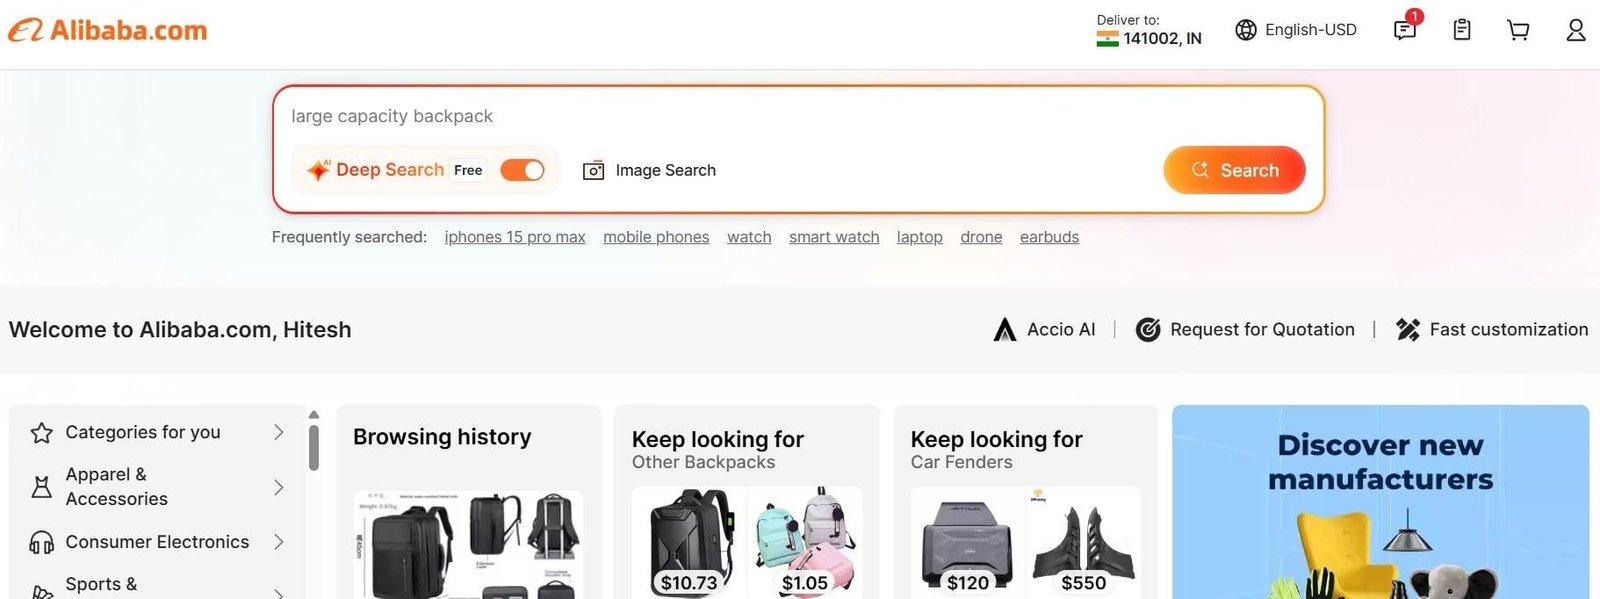
Task: Select Apparel & Accessories in the sidebar
Action: 116,487
